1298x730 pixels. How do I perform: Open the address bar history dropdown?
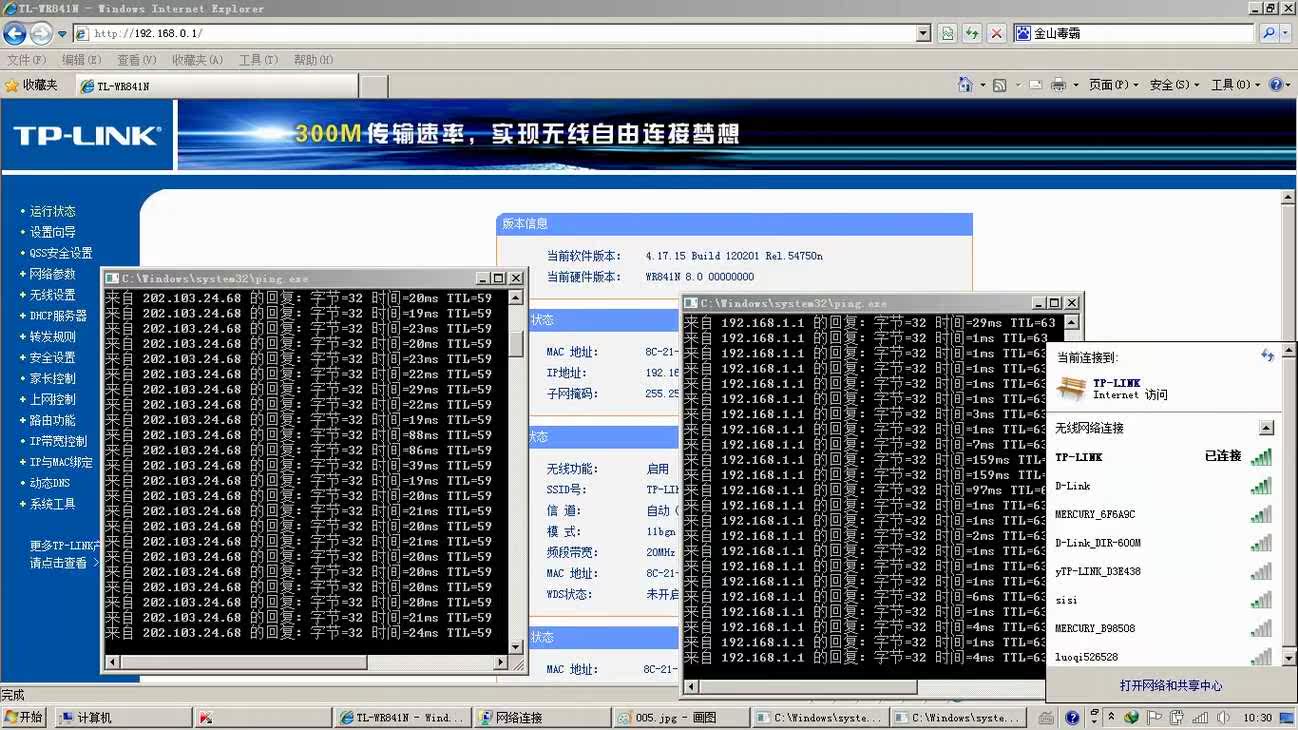(x=923, y=33)
